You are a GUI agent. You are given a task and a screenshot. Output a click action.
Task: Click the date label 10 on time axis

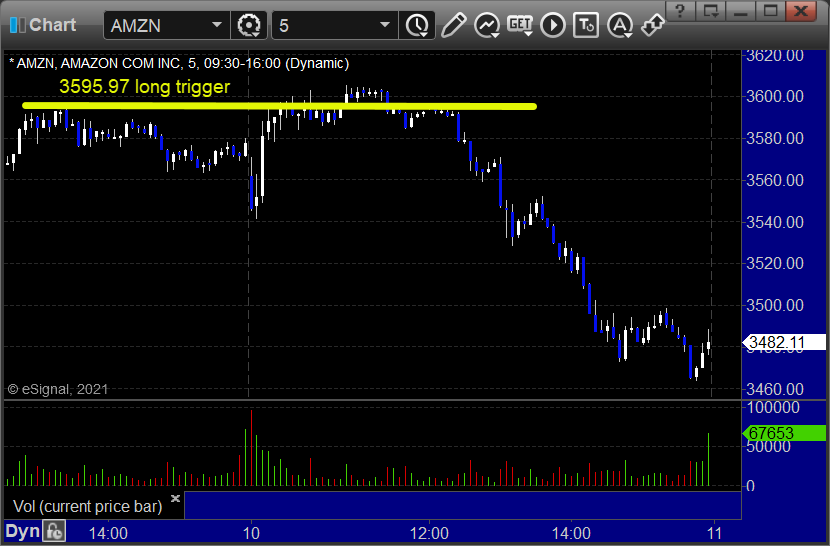251,533
